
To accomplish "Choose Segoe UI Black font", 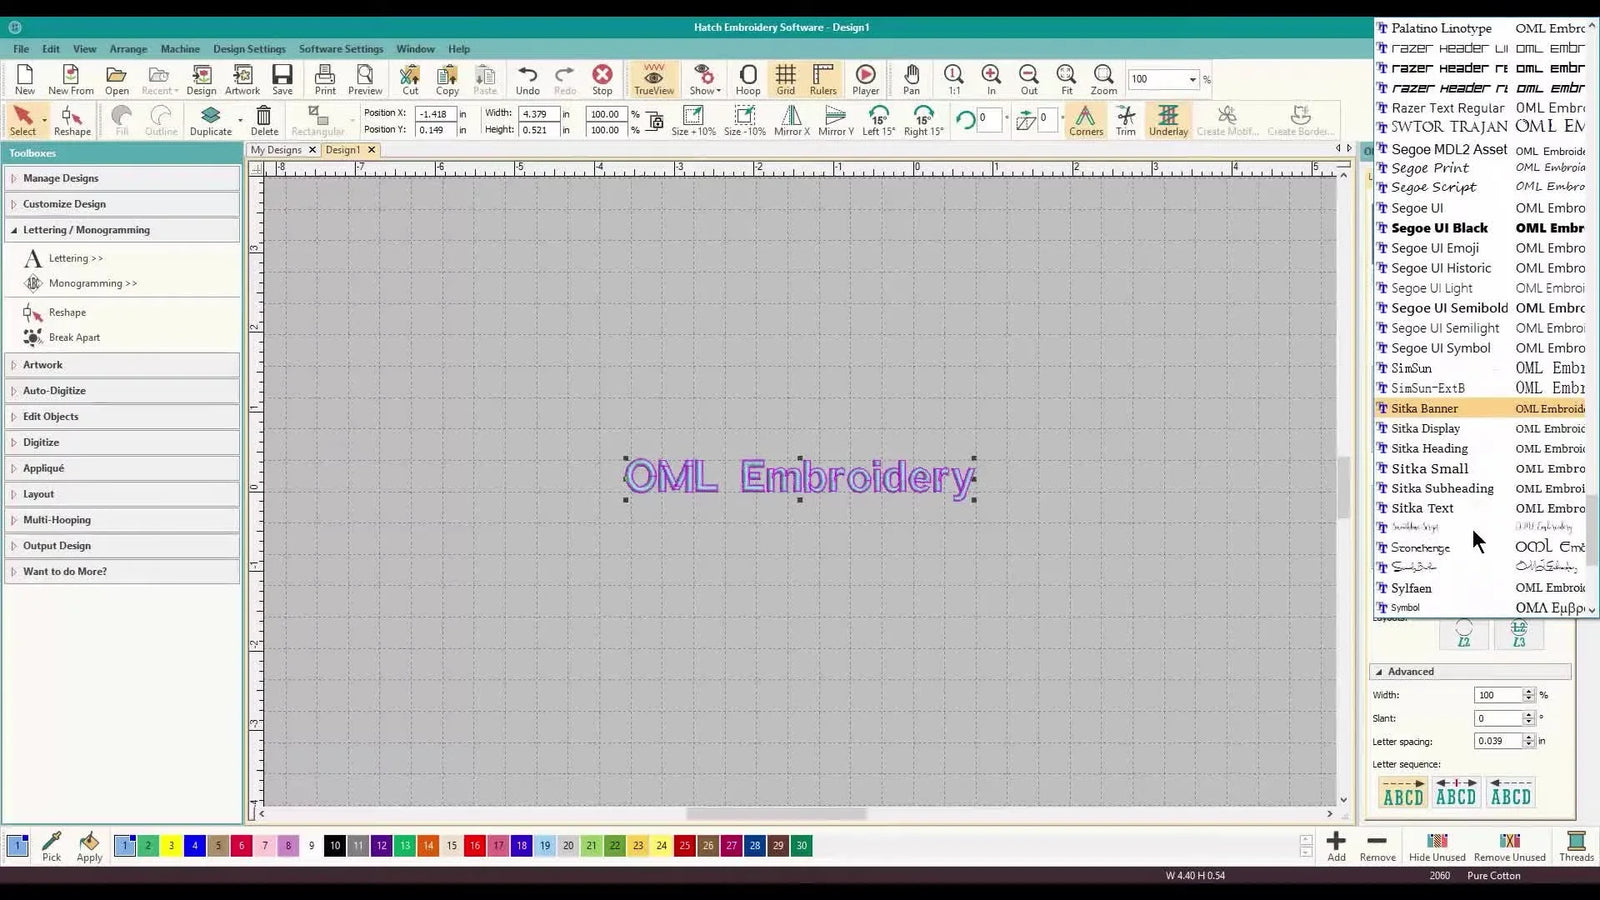I will 1481,228.
